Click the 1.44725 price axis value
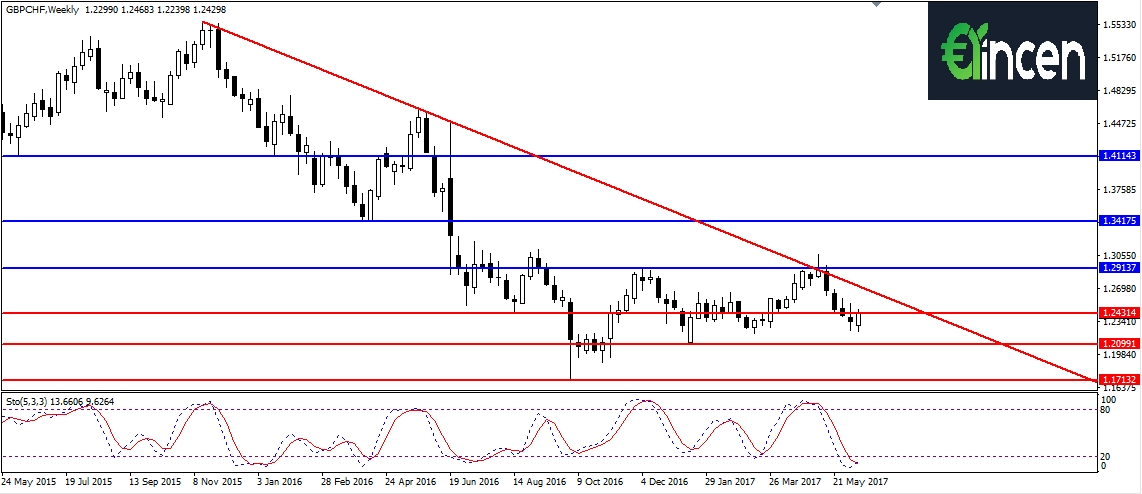1142x494 pixels. 1119,124
